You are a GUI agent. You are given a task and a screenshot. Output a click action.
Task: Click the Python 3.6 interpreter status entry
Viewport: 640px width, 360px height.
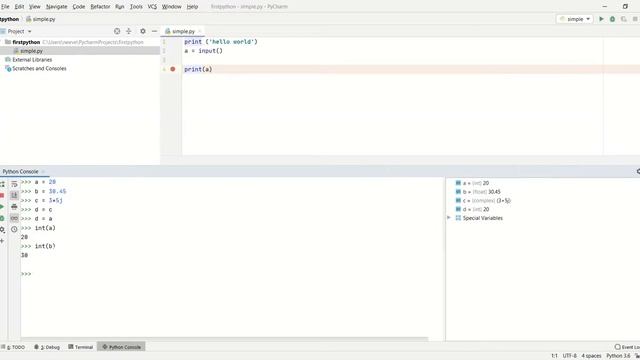(618, 356)
